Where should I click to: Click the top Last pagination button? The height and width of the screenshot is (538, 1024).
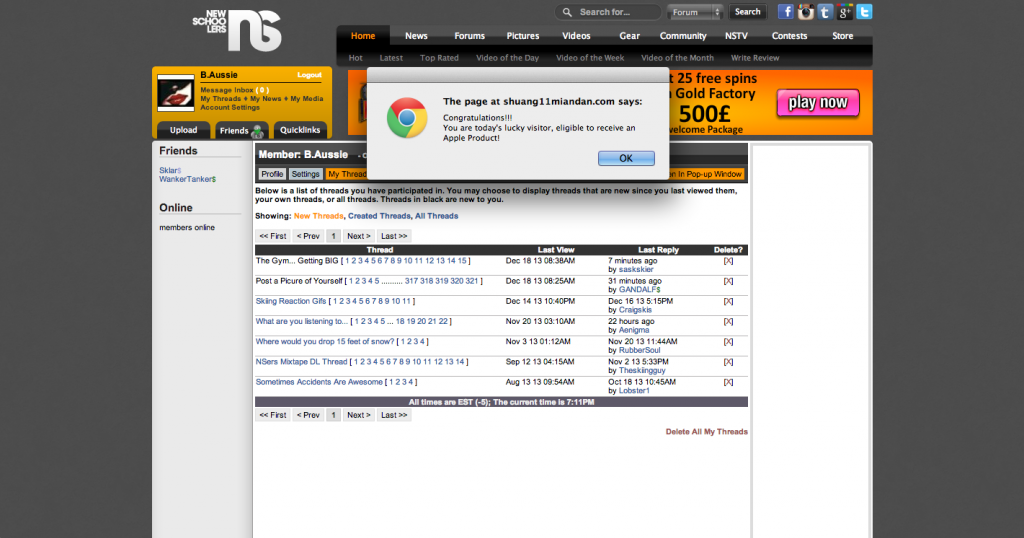tap(394, 236)
